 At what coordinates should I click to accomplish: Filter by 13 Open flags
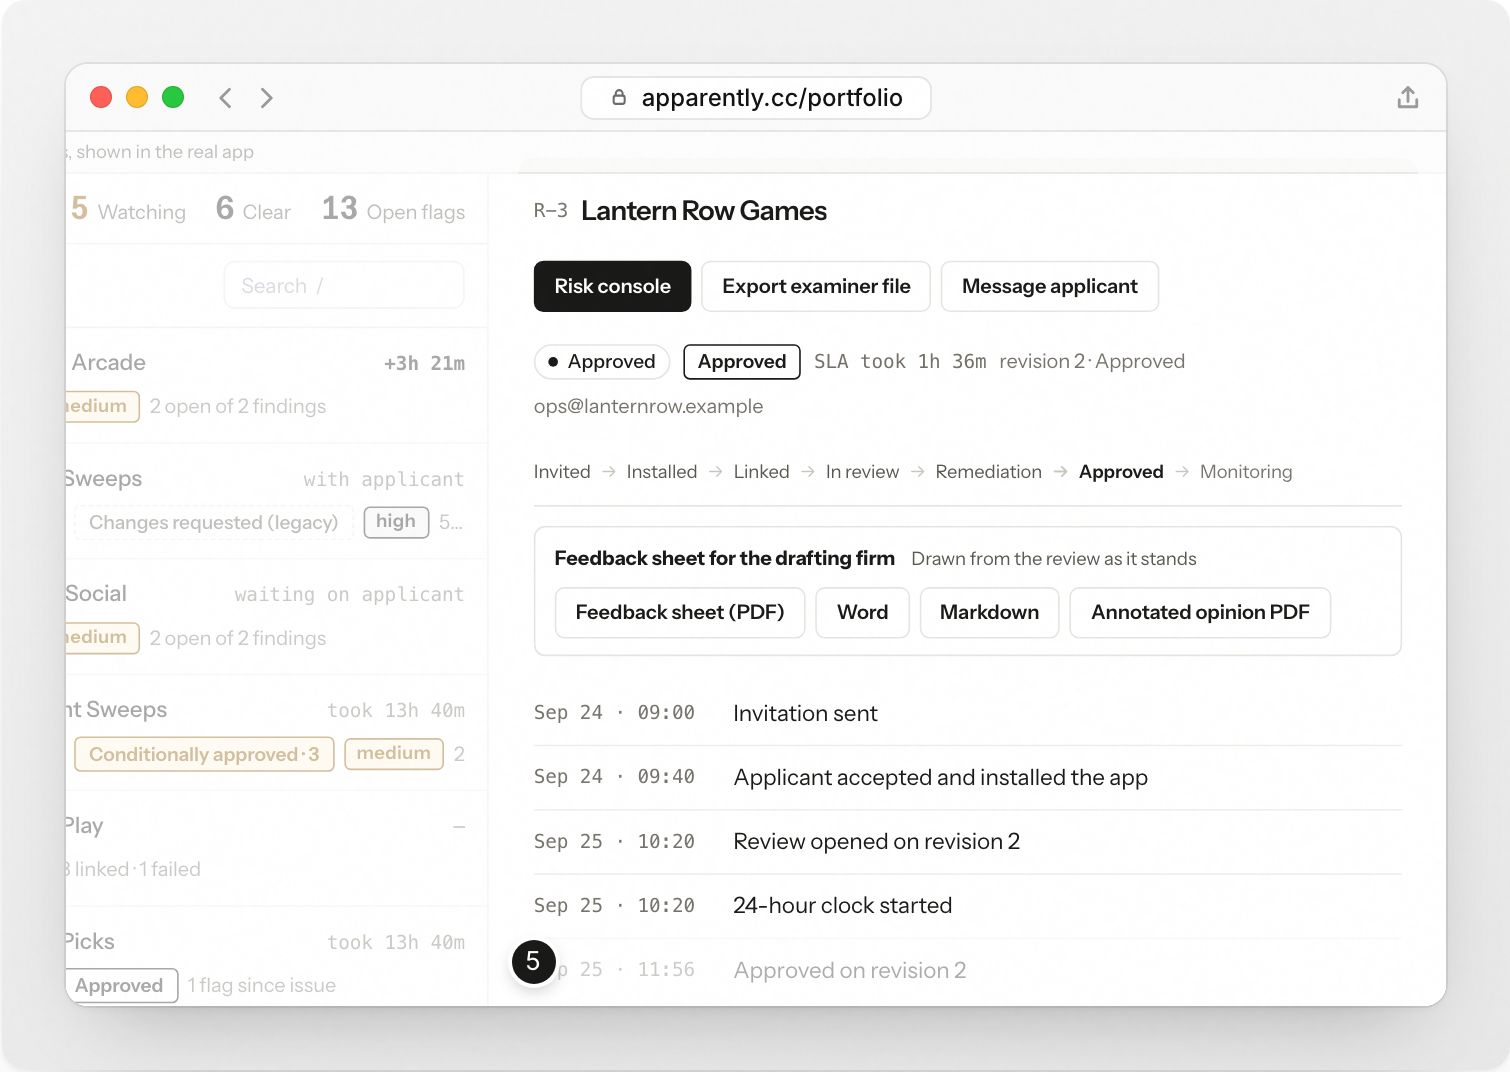(393, 209)
